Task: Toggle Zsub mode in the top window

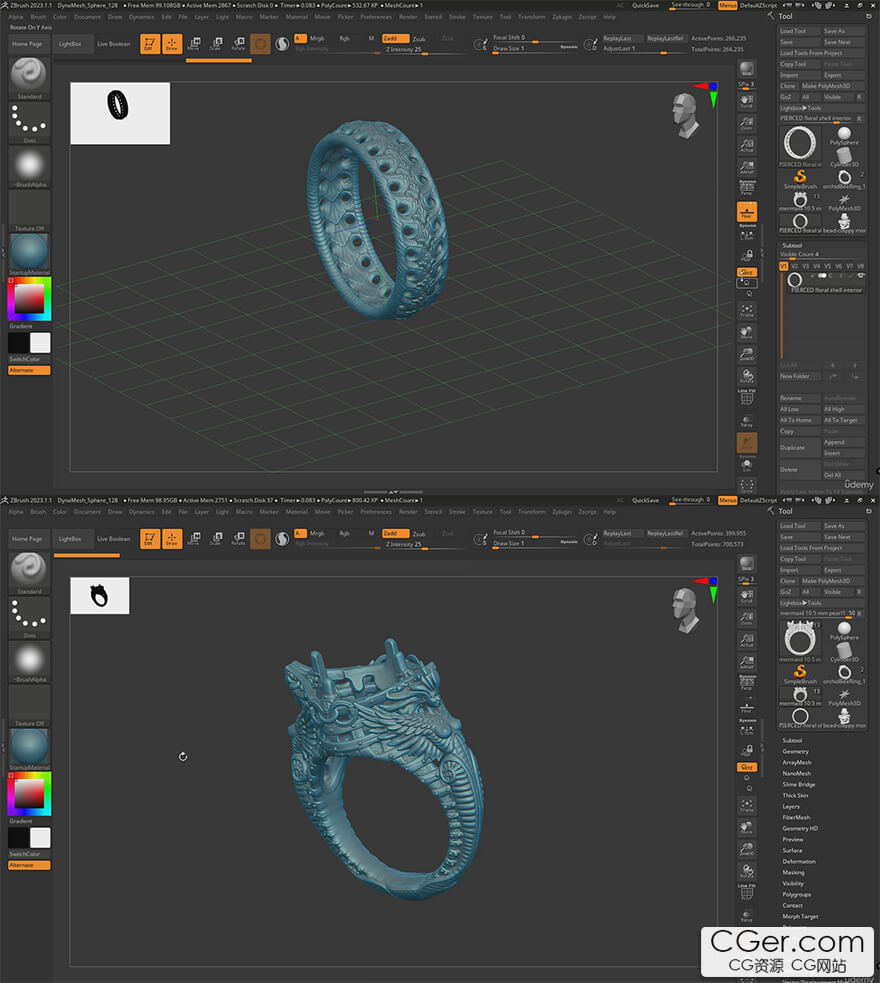Action: click(419, 38)
